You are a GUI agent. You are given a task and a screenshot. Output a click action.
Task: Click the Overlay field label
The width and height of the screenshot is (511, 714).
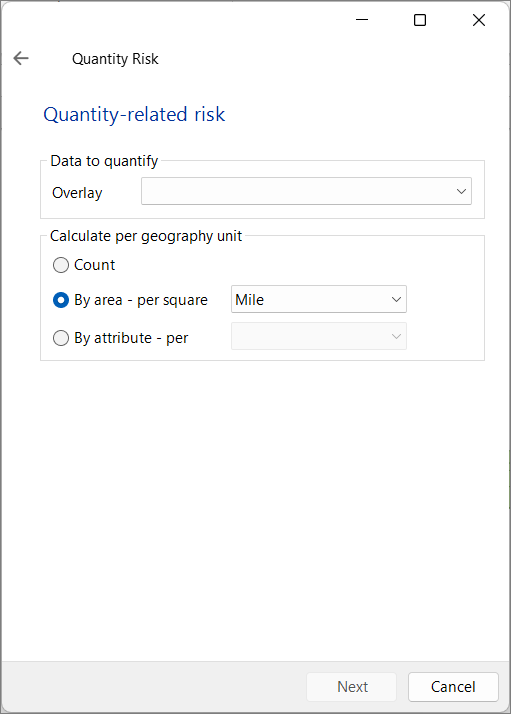pos(77,193)
